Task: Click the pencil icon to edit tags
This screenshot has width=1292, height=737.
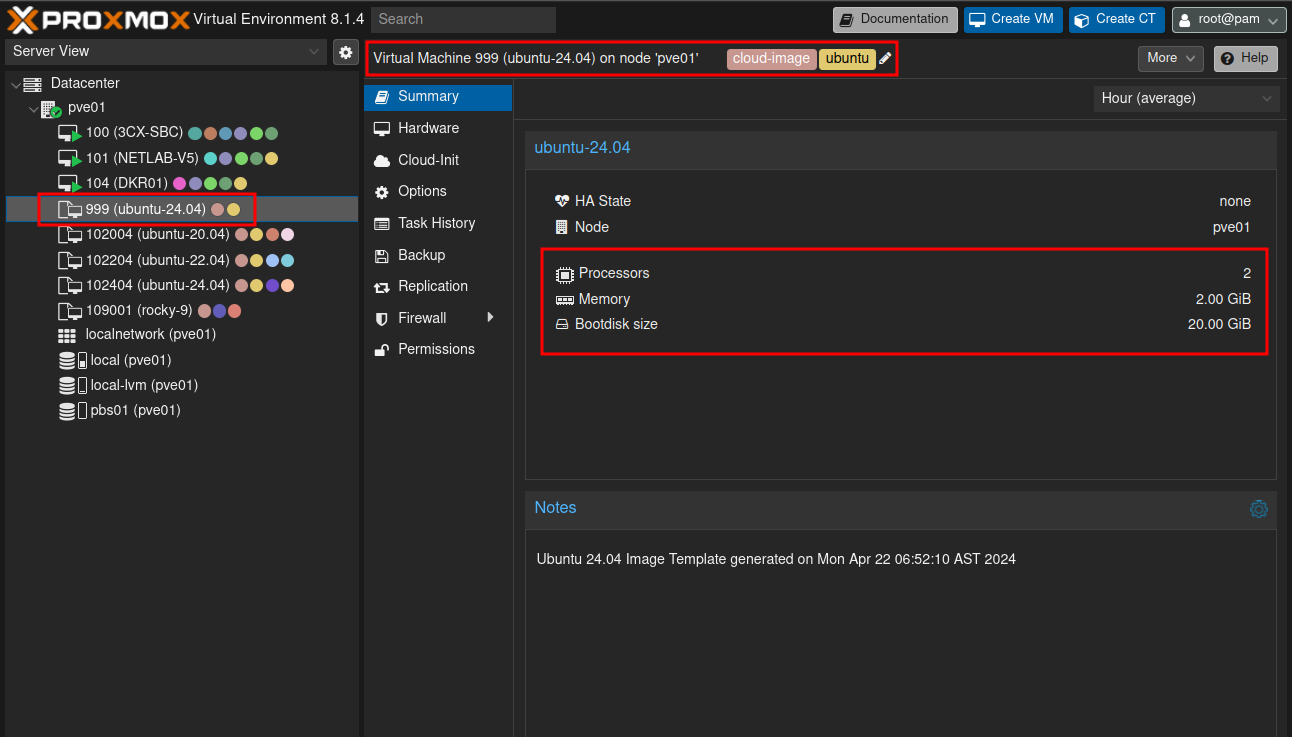Action: click(885, 58)
